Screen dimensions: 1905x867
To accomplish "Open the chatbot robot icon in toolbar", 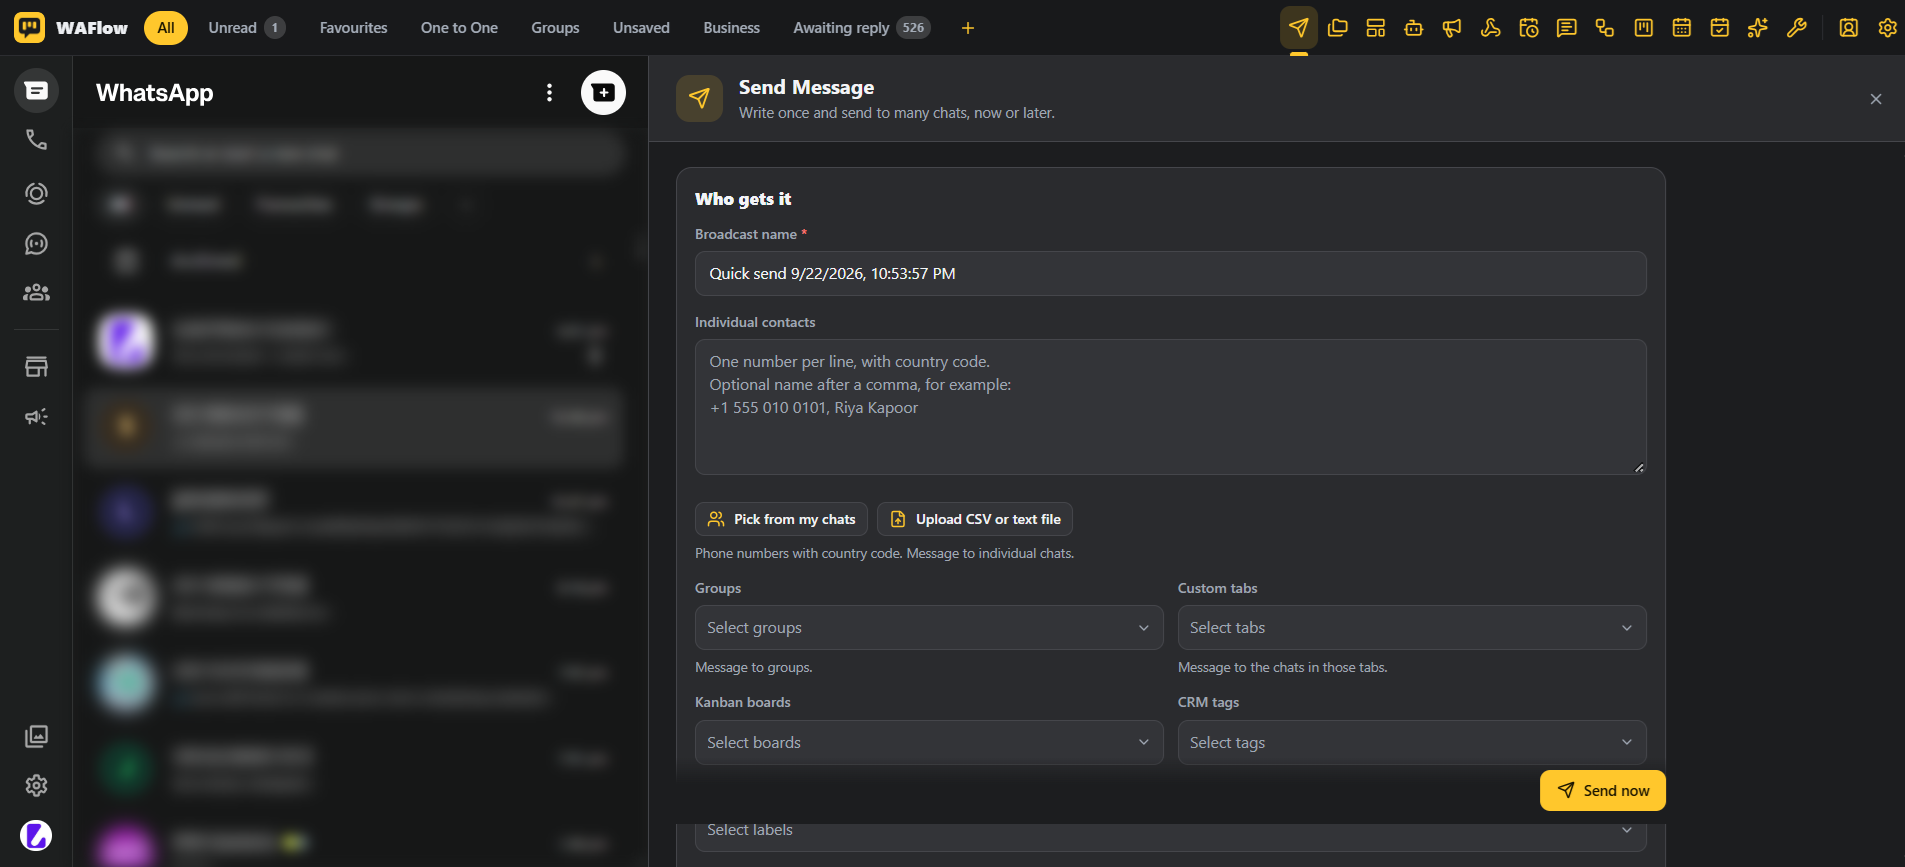I will coord(1414,28).
